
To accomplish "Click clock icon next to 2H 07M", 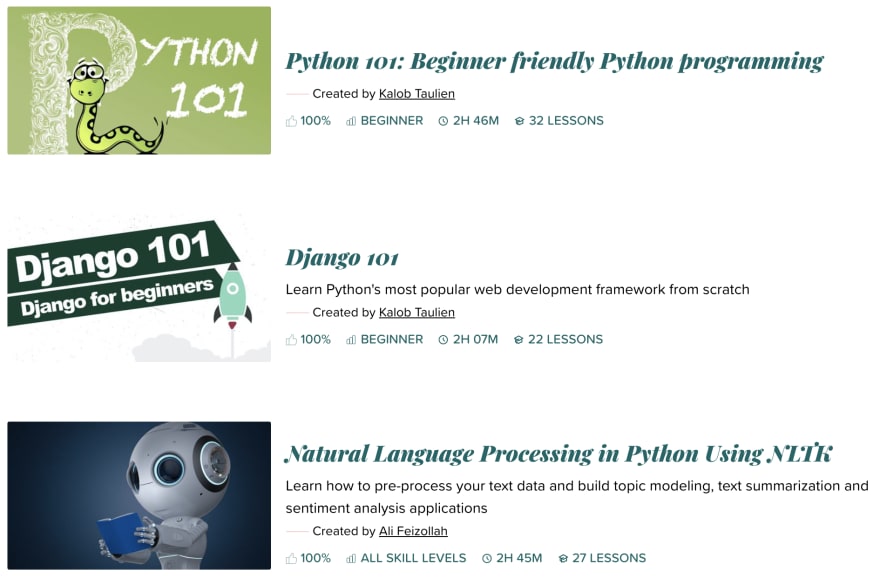I will click(443, 340).
